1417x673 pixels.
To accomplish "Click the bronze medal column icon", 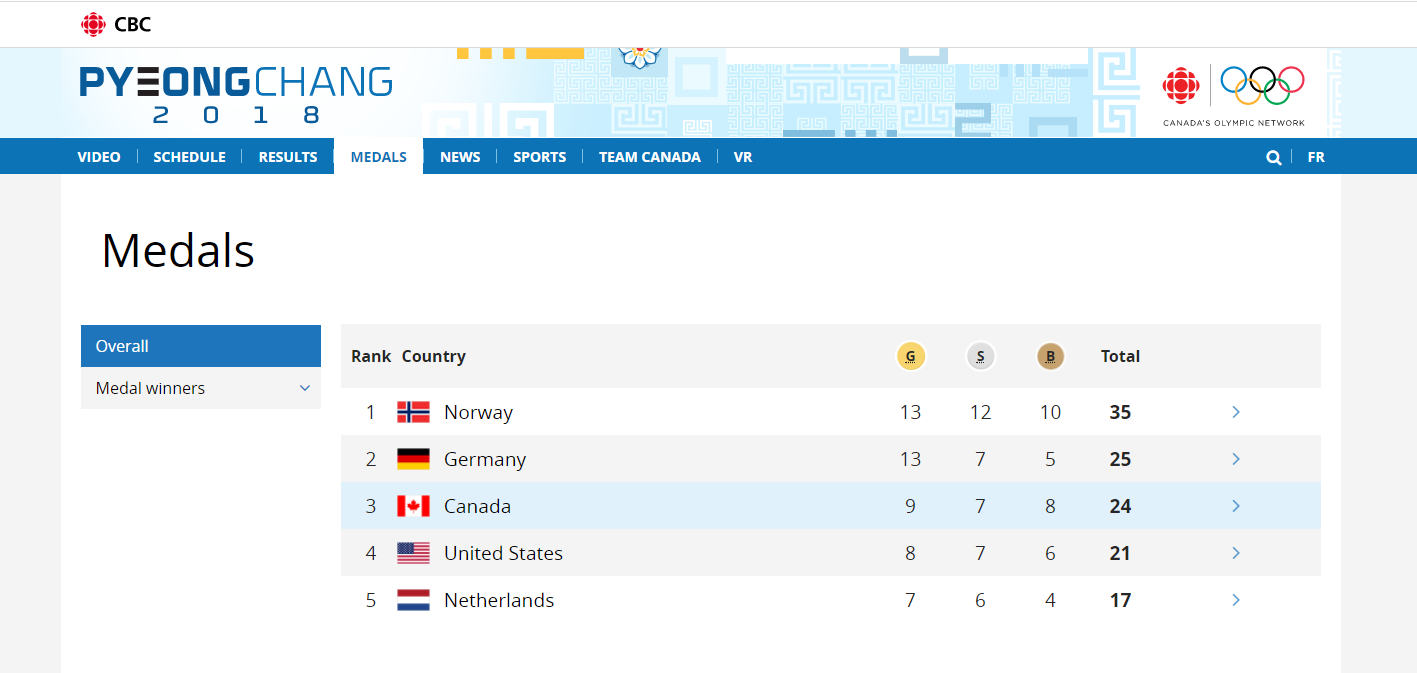I will click(x=1050, y=356).
